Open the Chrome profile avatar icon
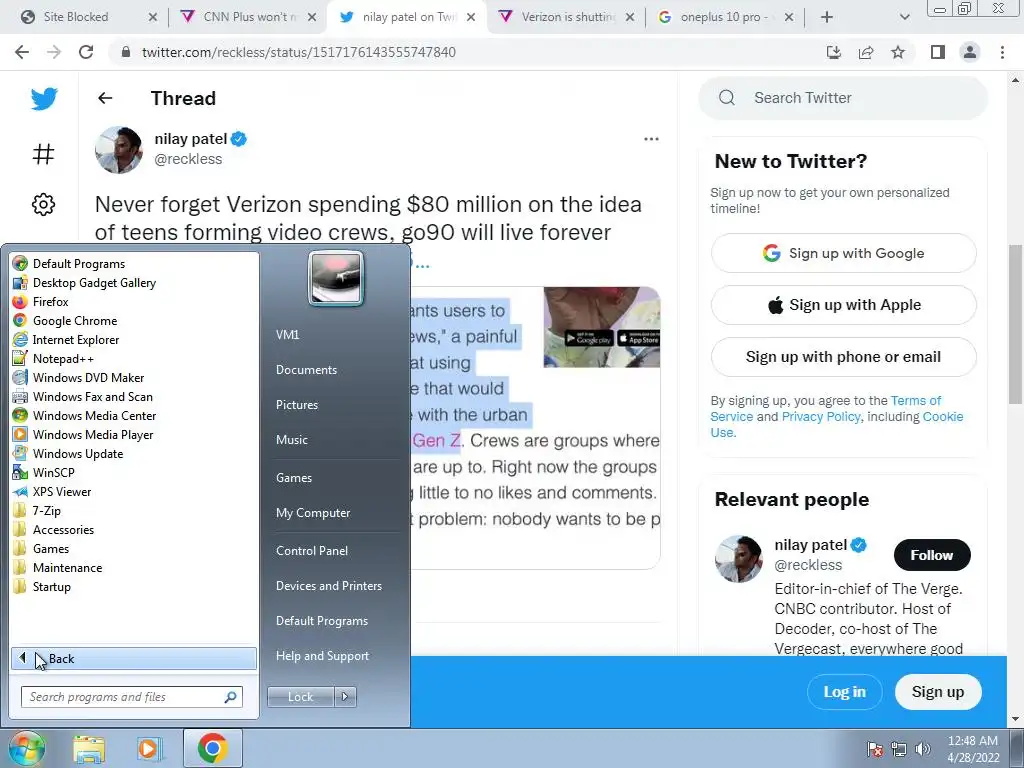The width and height of the screenshot is (1024, 768). [970, 52]
